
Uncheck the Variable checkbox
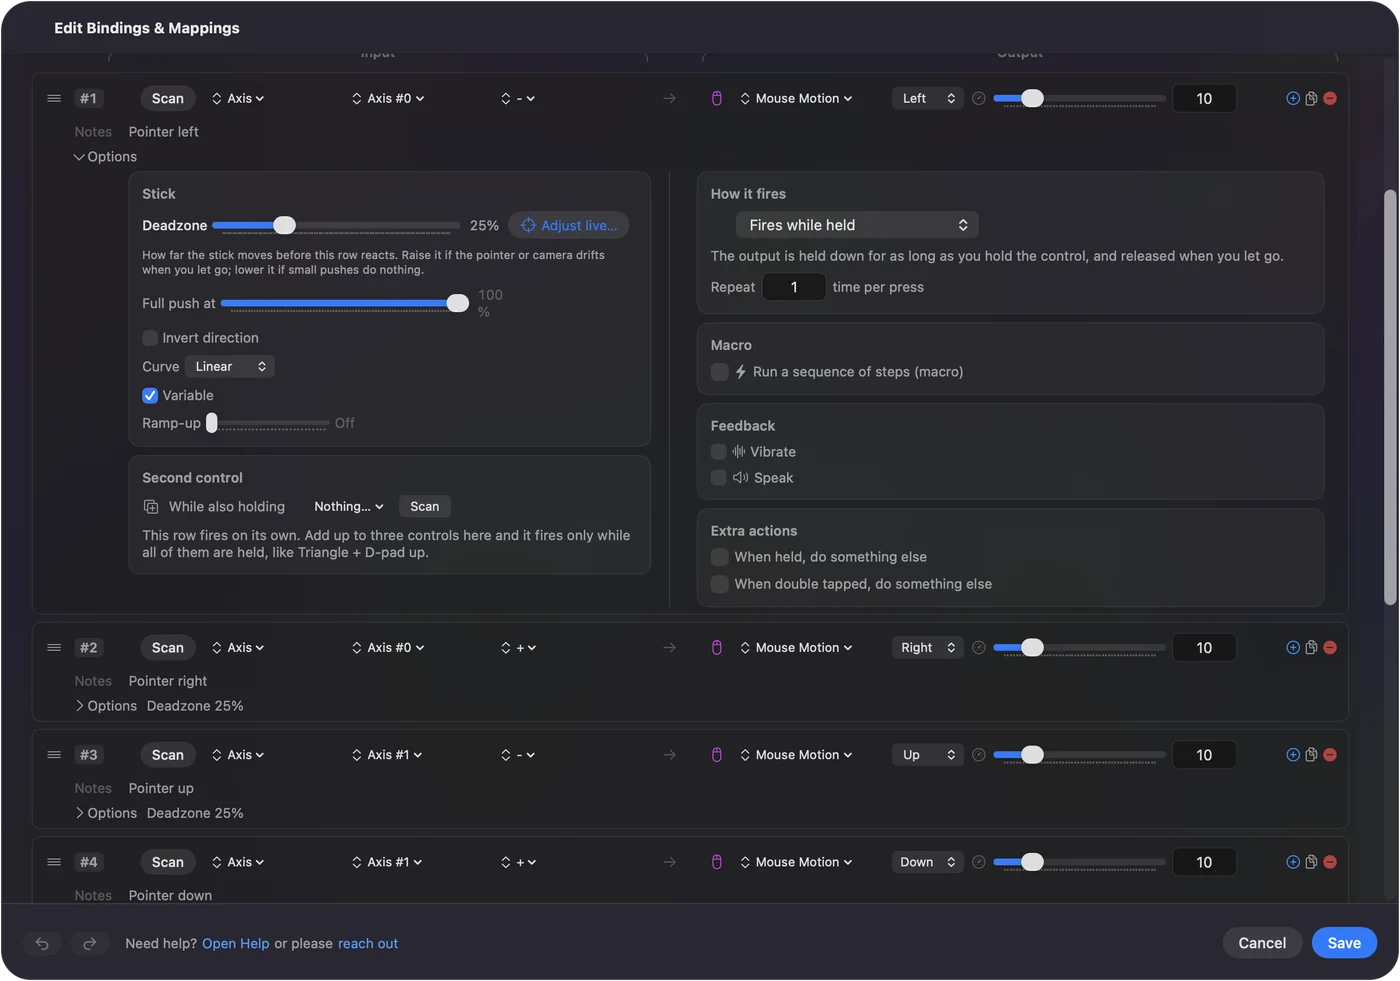(150, 395)
